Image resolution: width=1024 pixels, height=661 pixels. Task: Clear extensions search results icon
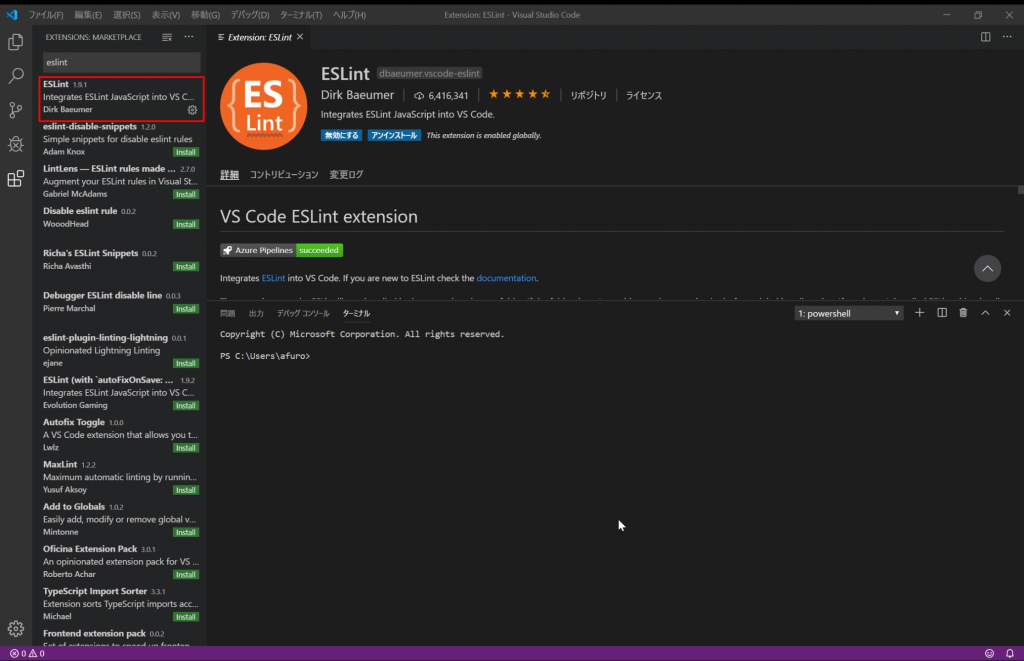tap(167, 37)
